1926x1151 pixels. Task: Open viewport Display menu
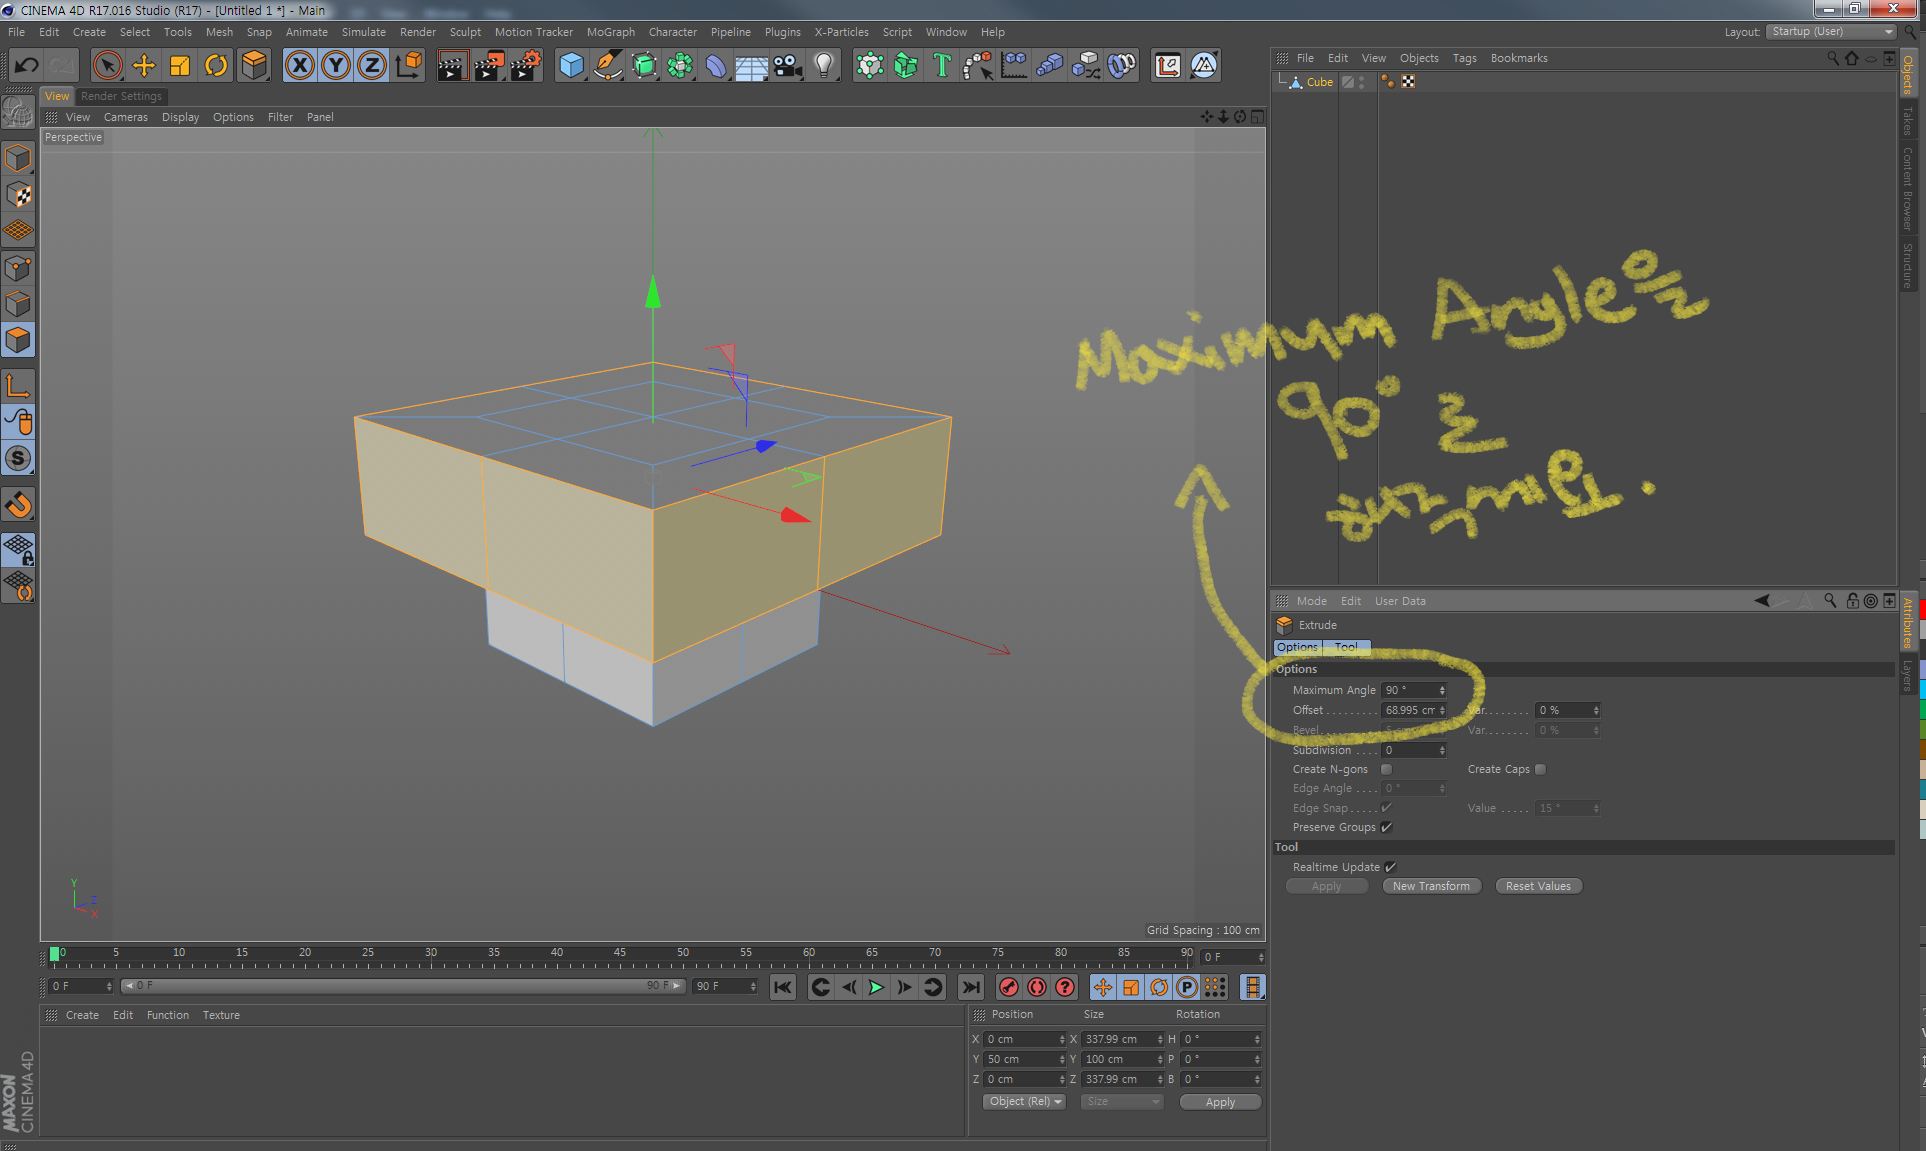(x=180, y=117)
